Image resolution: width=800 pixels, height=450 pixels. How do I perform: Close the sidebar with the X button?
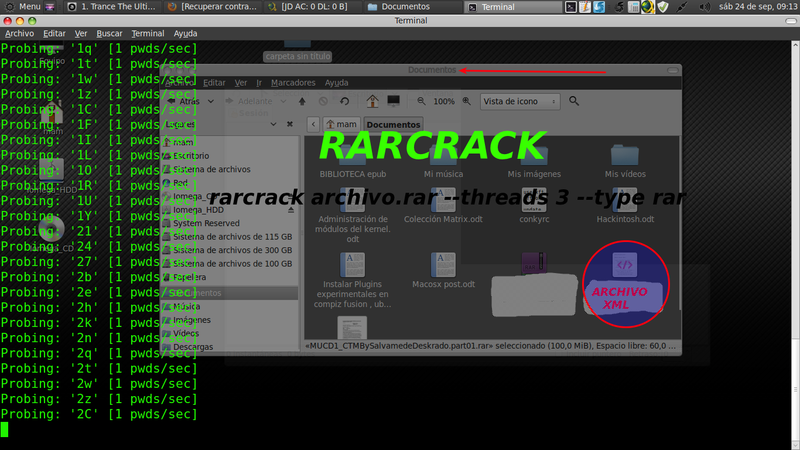tap(289, 123)
